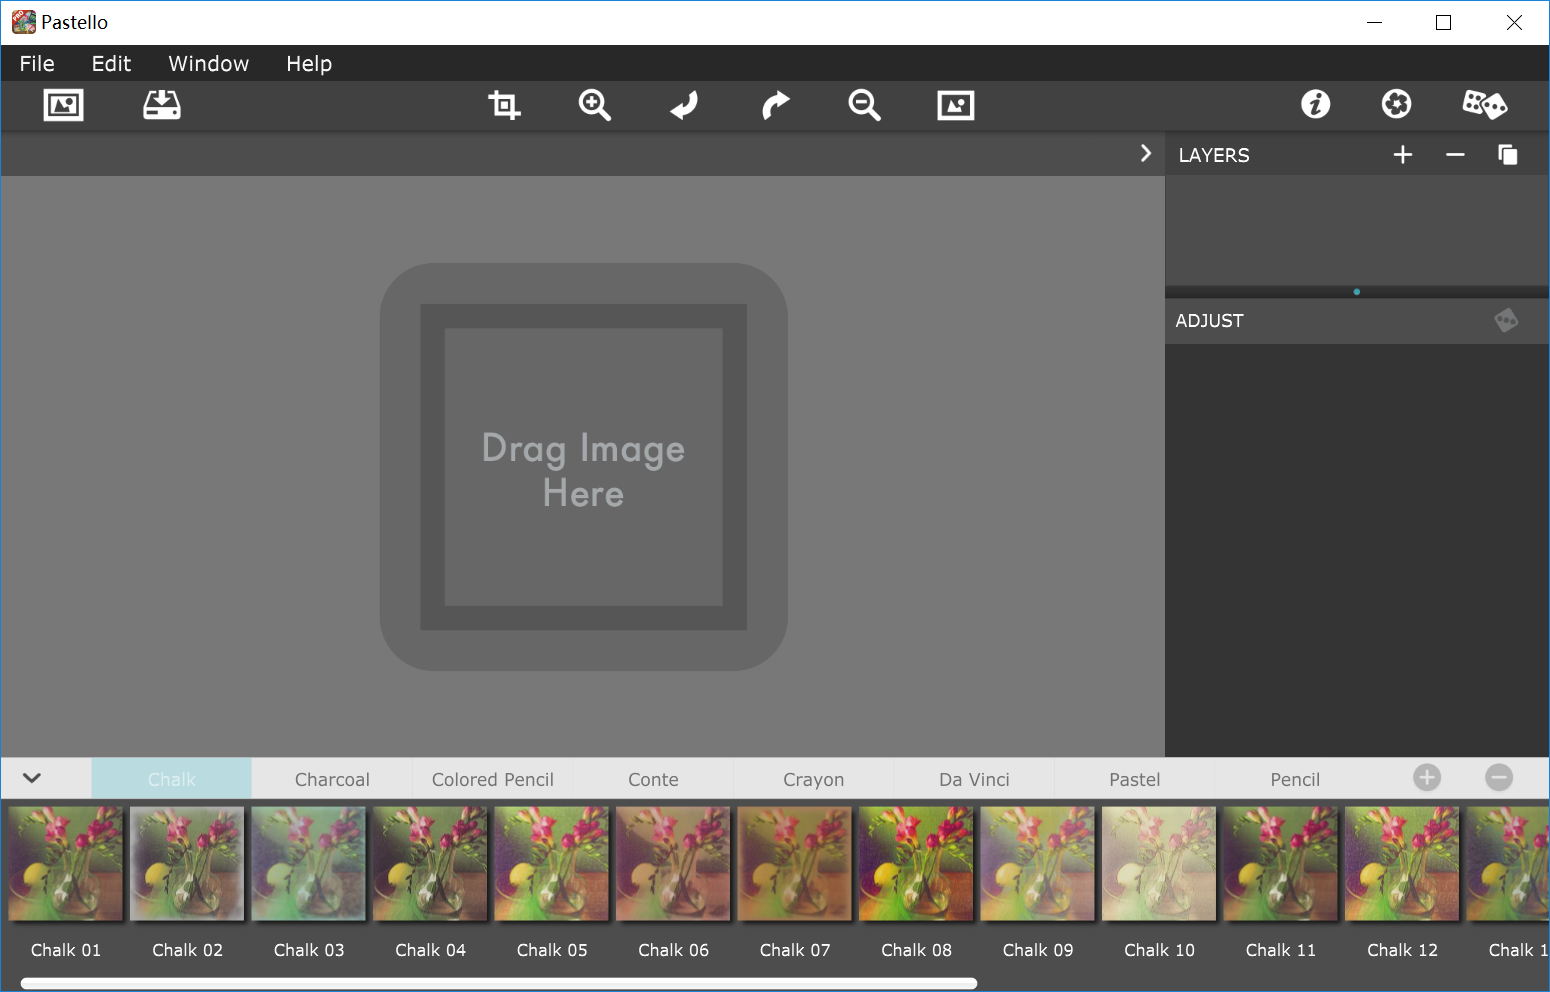Open the File menu
The height and width of the screenshot is (992, 1550).
[37, 63]
